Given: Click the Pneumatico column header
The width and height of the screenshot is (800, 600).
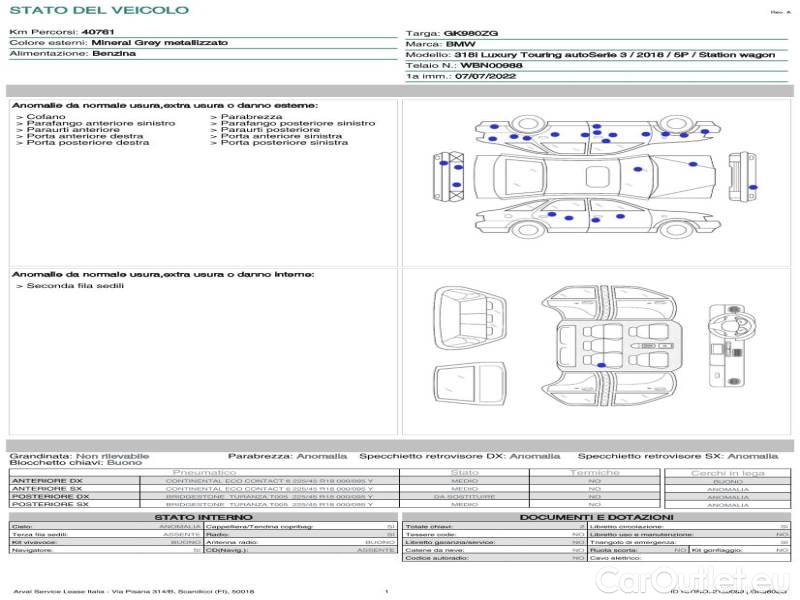Looking at the screenshot, I should [205, 472].
